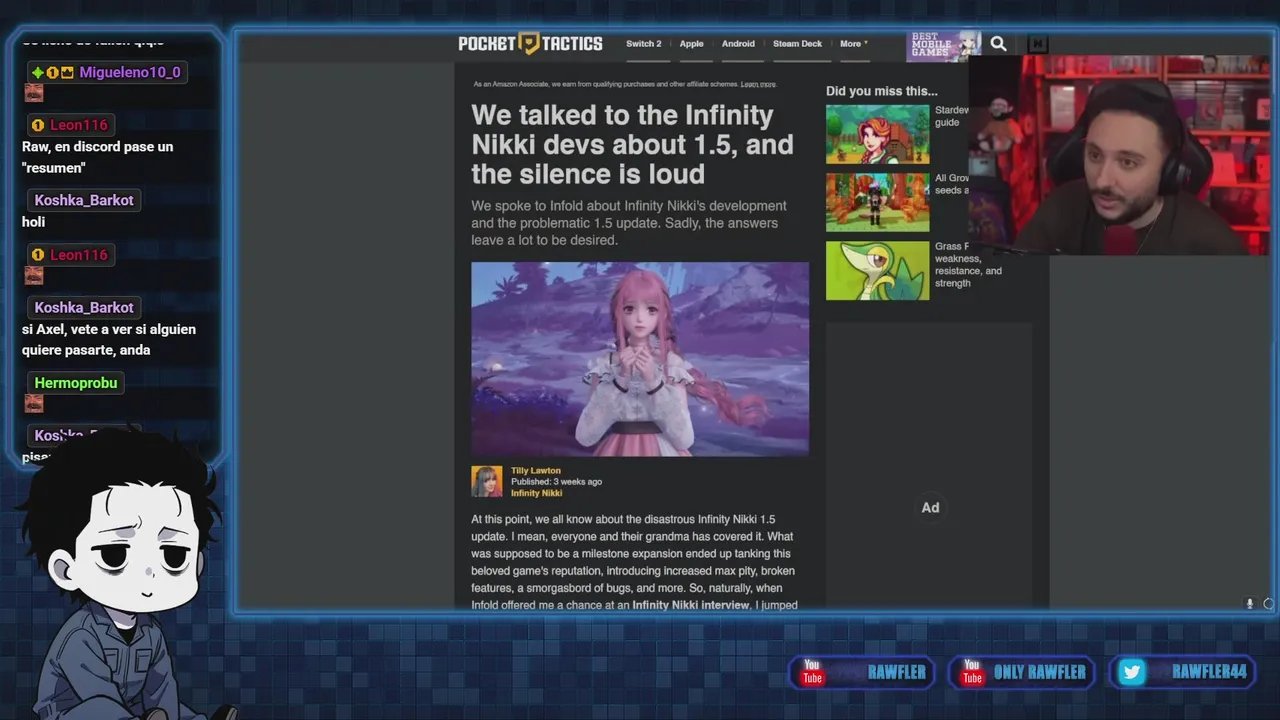Follow the Infinity Nikki interview link in article

(x=690, y=605)
